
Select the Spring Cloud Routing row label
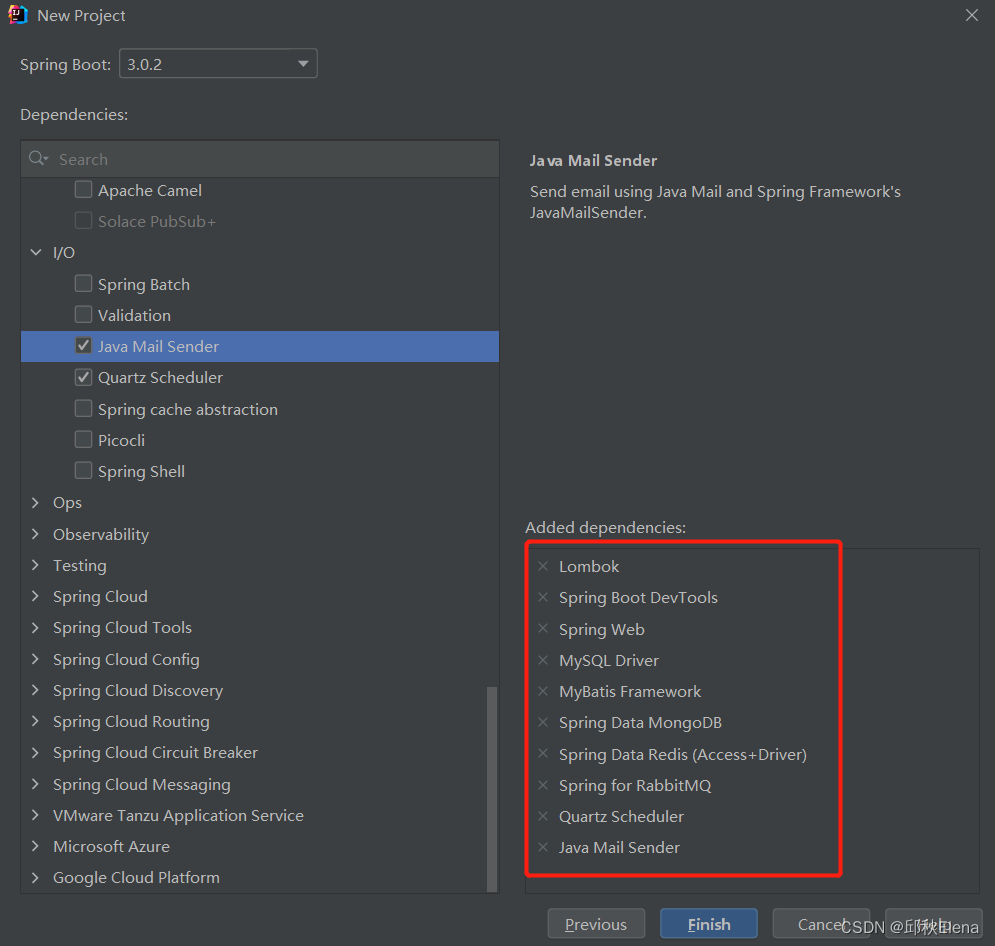coord(131,722)
